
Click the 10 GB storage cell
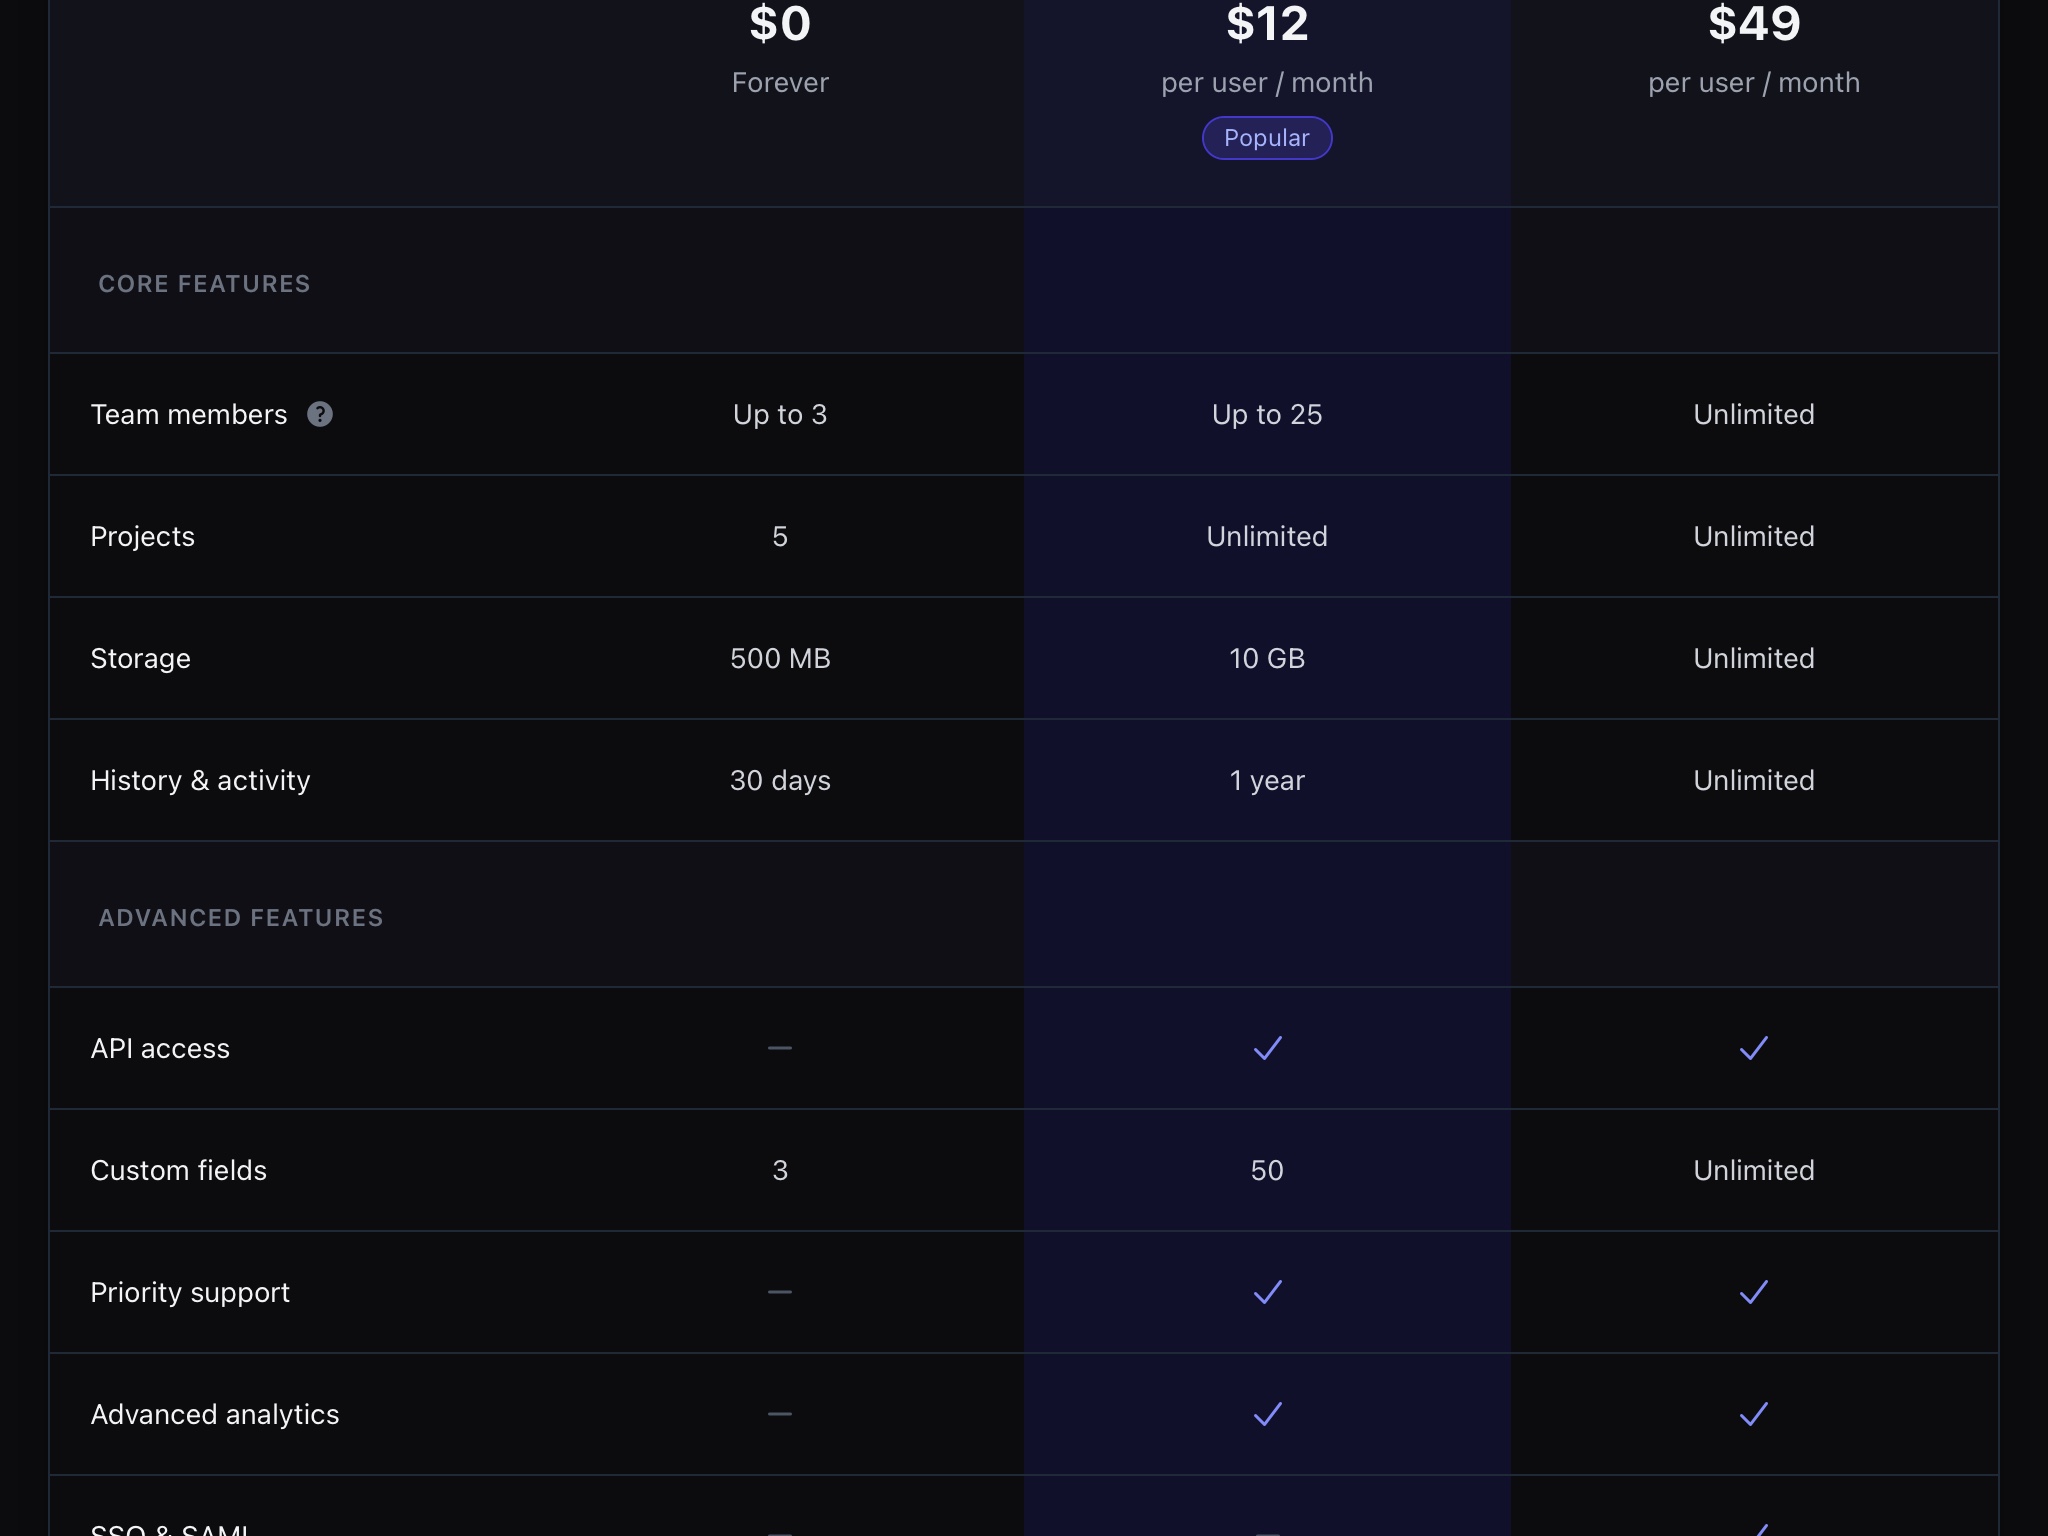[x=1266, y=658]
